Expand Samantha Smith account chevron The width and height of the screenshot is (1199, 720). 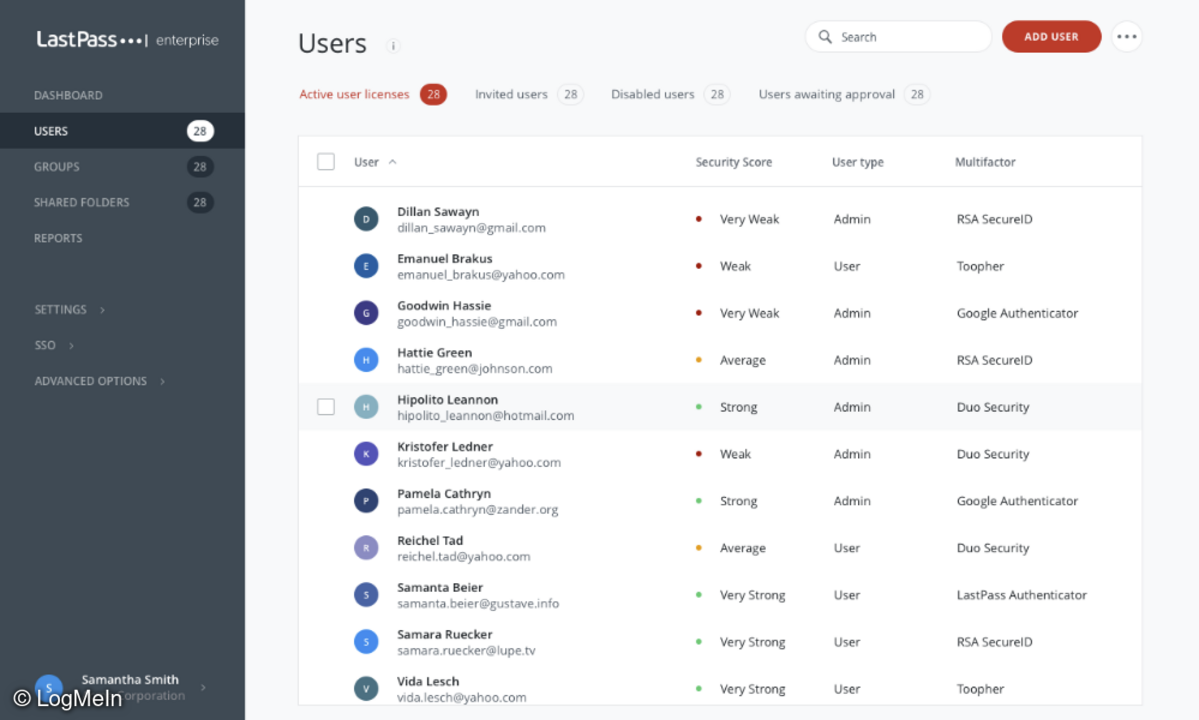203,687
